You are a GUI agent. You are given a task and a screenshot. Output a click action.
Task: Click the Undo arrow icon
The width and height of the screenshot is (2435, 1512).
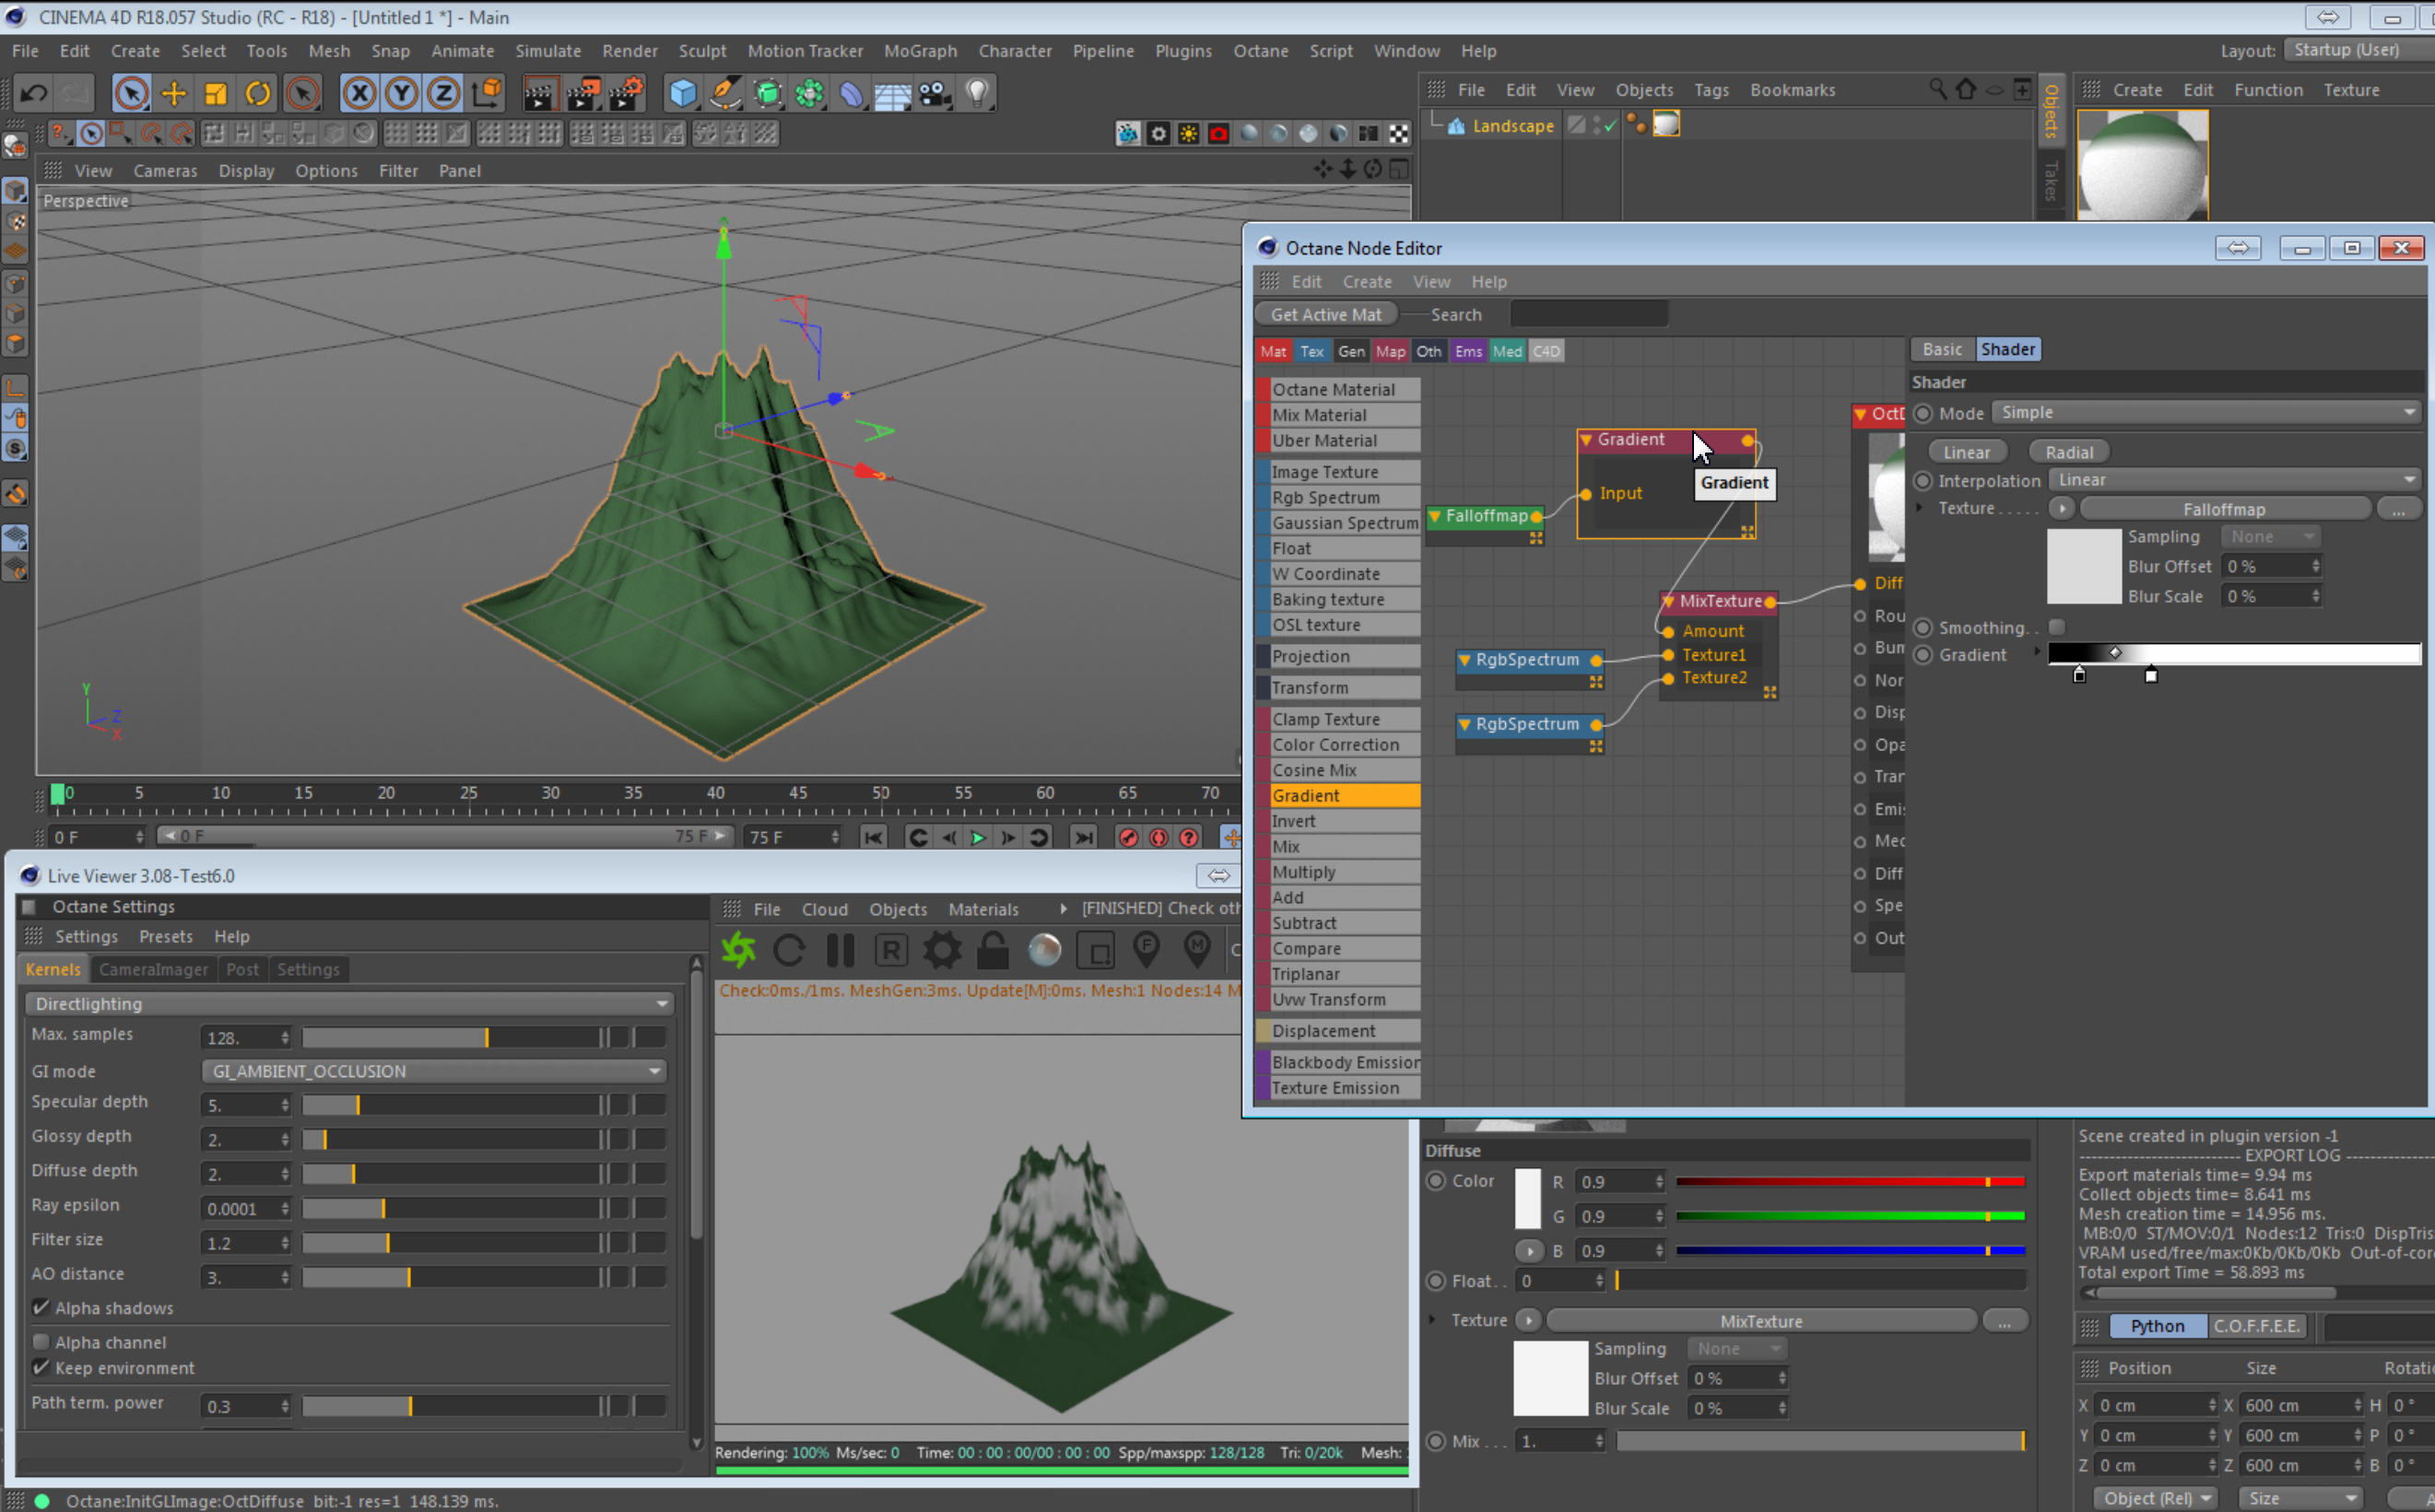tap(34, 93)
